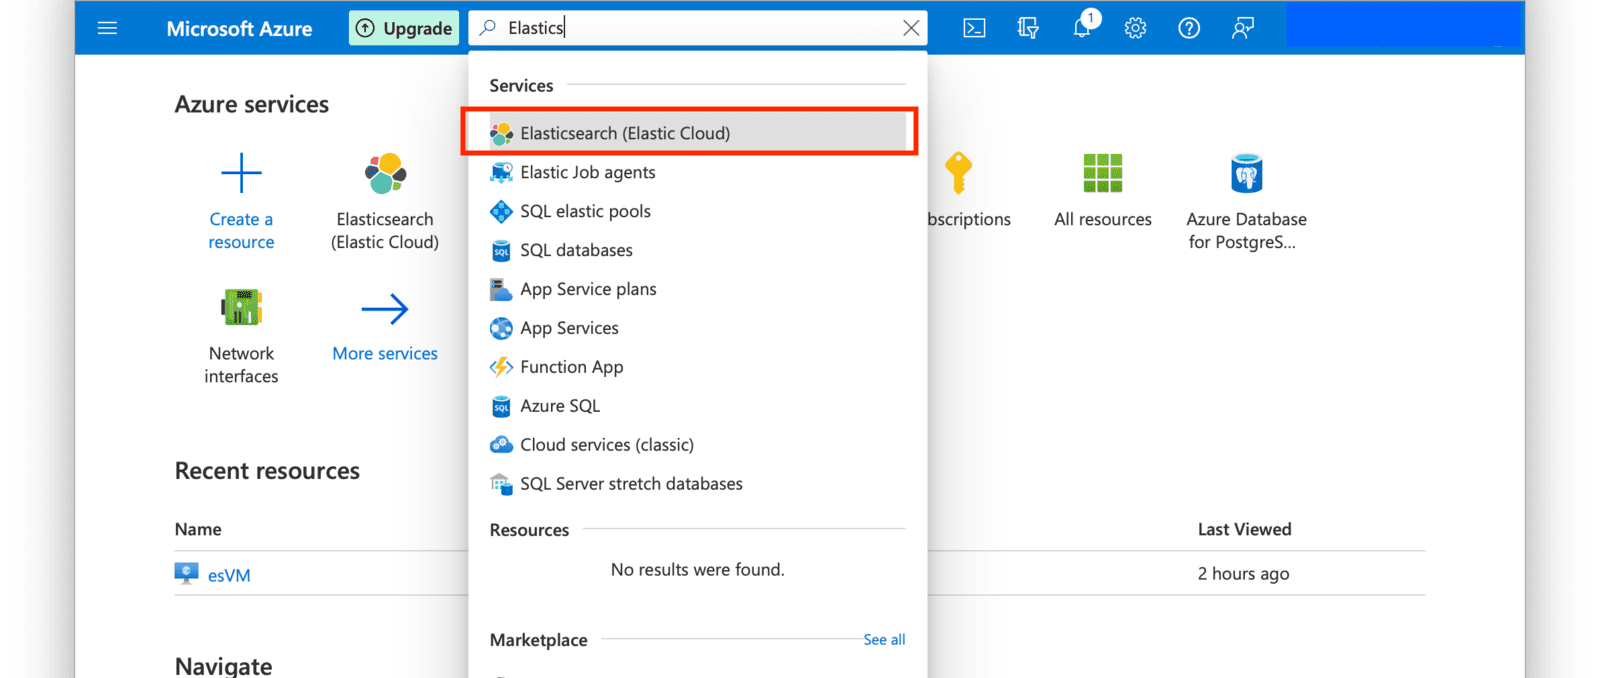Click the Elasticsearch result's colorful icon
1600x678 pixels.
click(x=501, y=133)
